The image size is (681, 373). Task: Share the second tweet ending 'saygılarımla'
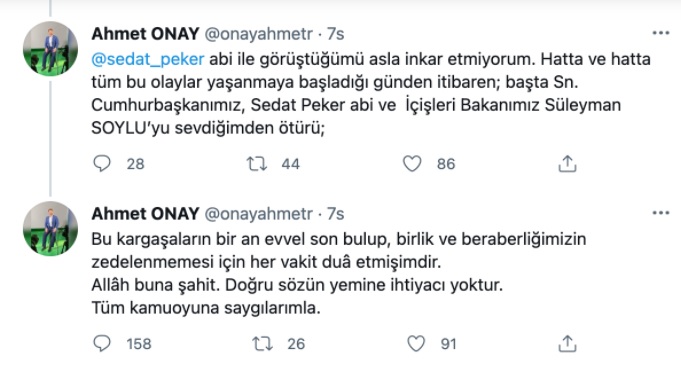[567, 343]
